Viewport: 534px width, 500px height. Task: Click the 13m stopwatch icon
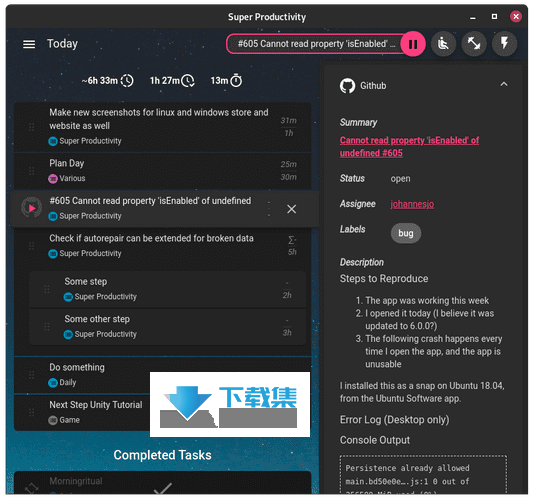pyautogui.click(x=236, y=81)
